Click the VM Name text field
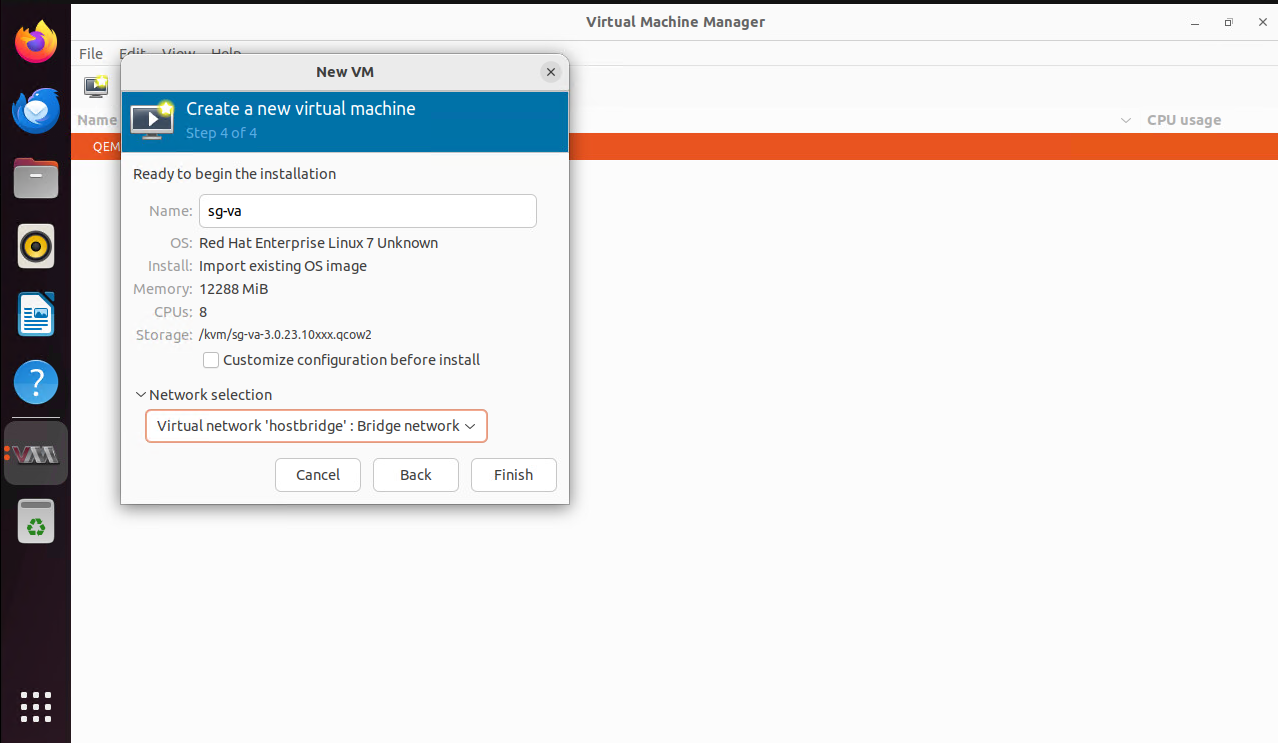This screenshot has width=1278, height=743. (367, 211)
